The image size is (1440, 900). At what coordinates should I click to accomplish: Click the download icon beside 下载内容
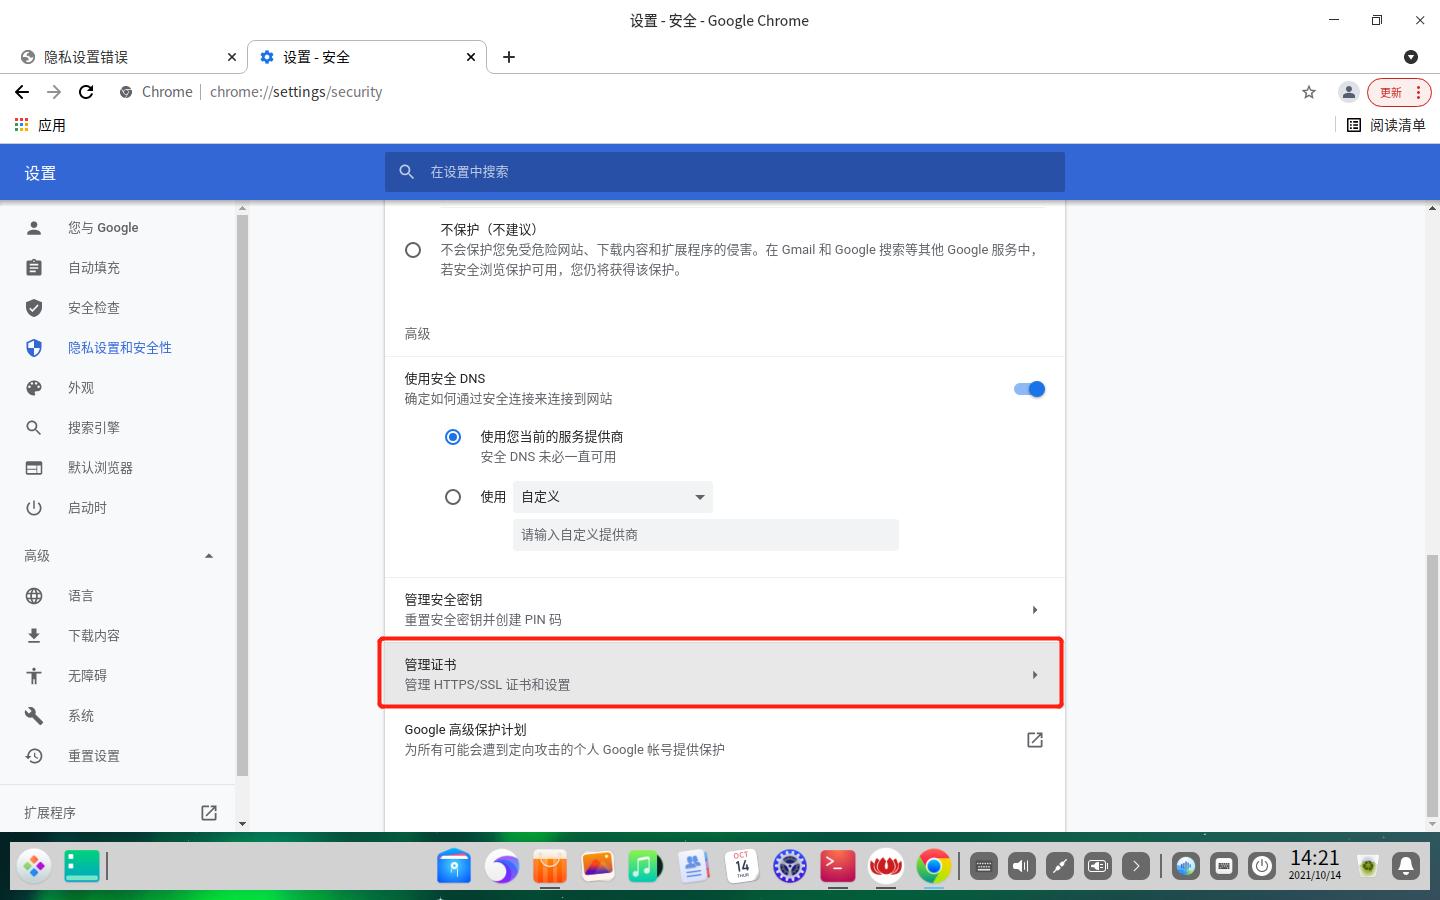point(34,636)
